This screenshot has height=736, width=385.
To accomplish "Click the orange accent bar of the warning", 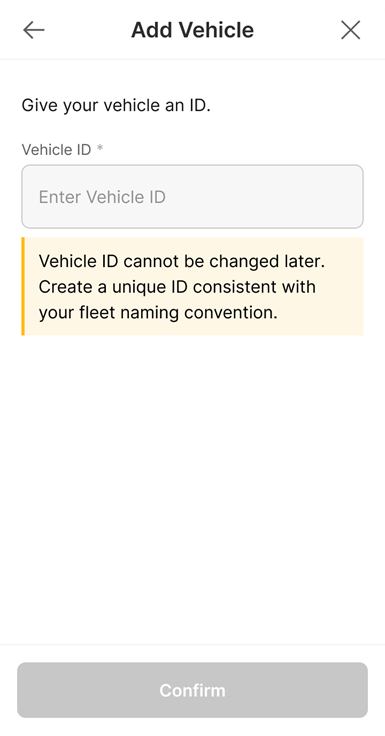I will (x=23, y=286).
